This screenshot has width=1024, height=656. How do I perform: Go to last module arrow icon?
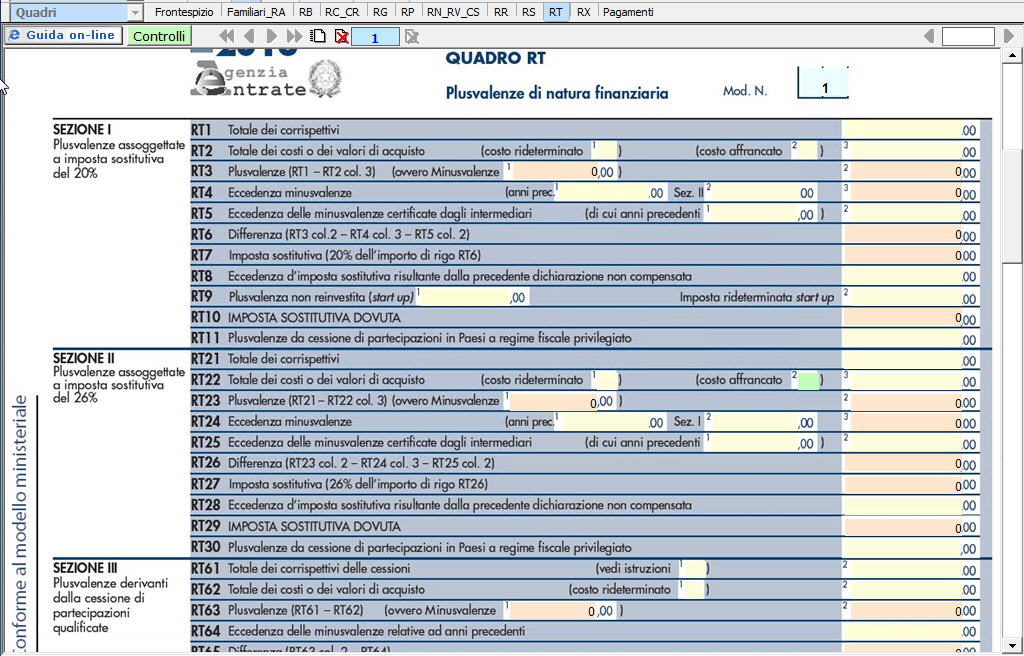point(295,37)
